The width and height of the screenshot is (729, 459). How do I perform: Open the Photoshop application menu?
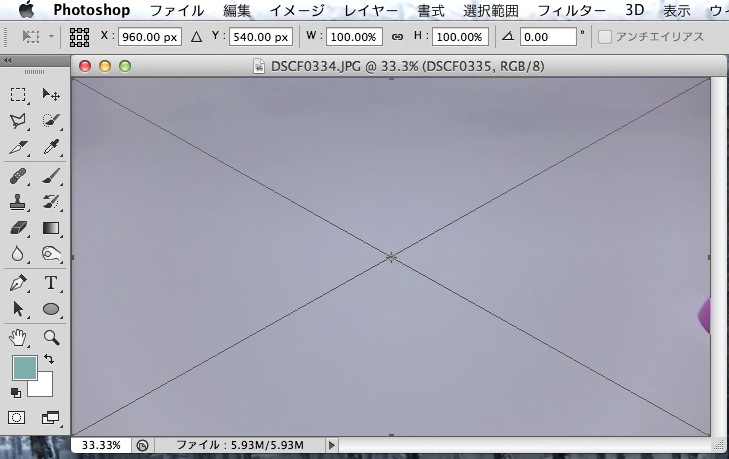click(x=92, y=10)
